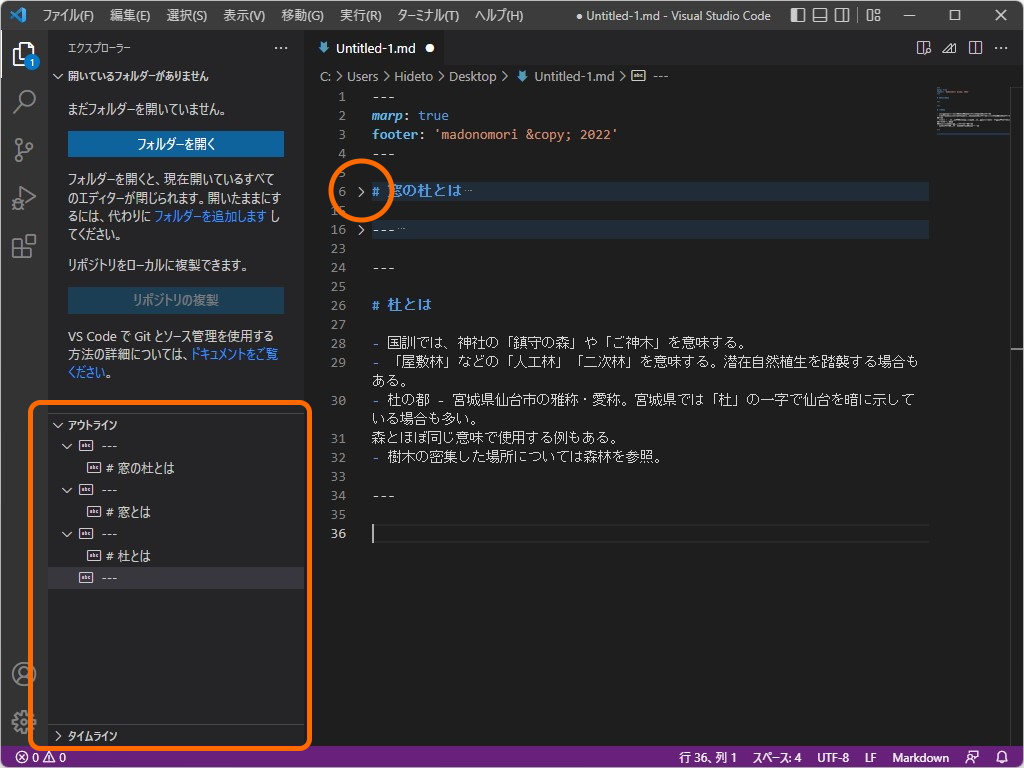Open Explorer views and more actions ellipsis

[281, 48]
